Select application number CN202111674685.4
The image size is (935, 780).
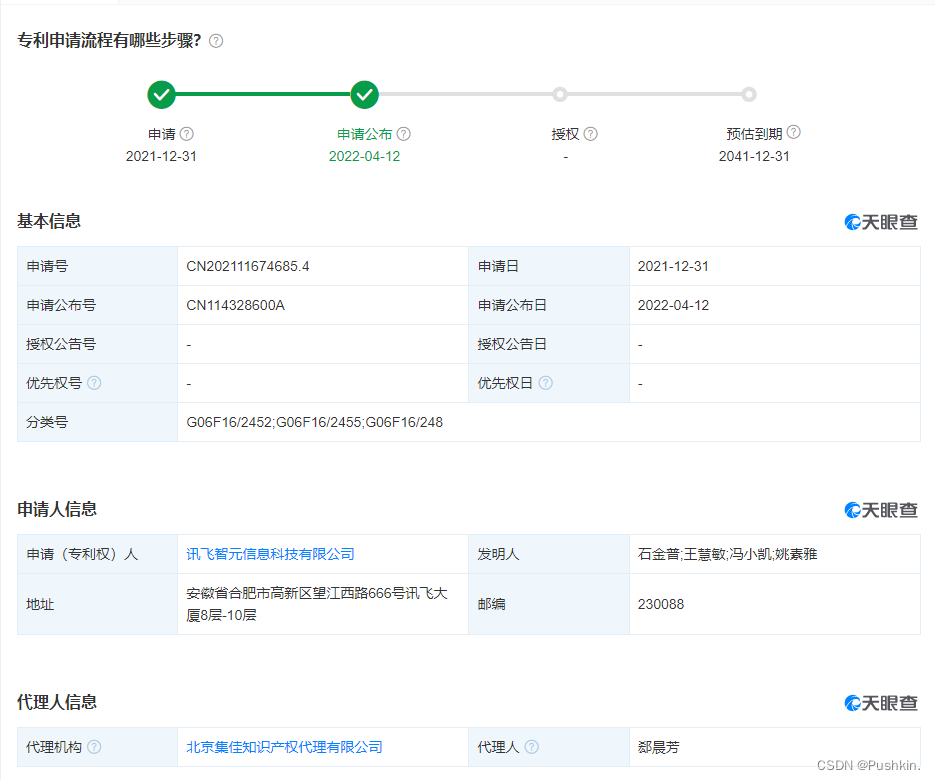click(x=248, y=266)
